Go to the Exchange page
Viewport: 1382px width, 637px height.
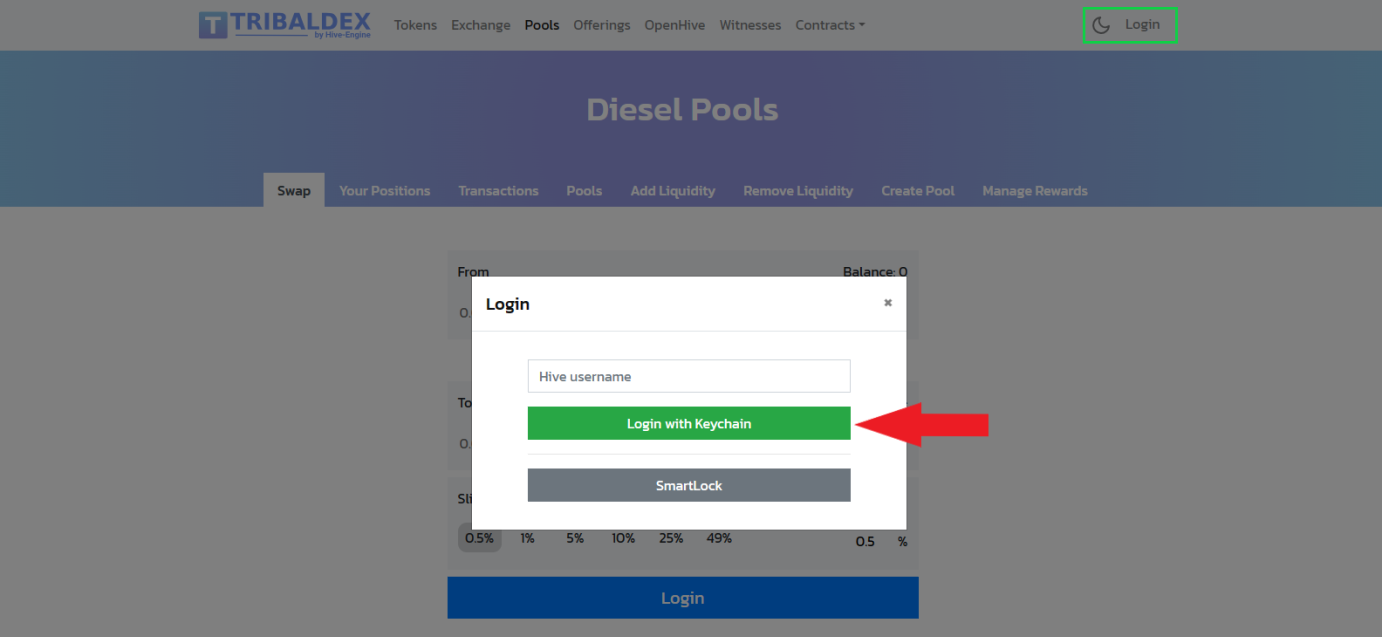(x=481, y=25)
